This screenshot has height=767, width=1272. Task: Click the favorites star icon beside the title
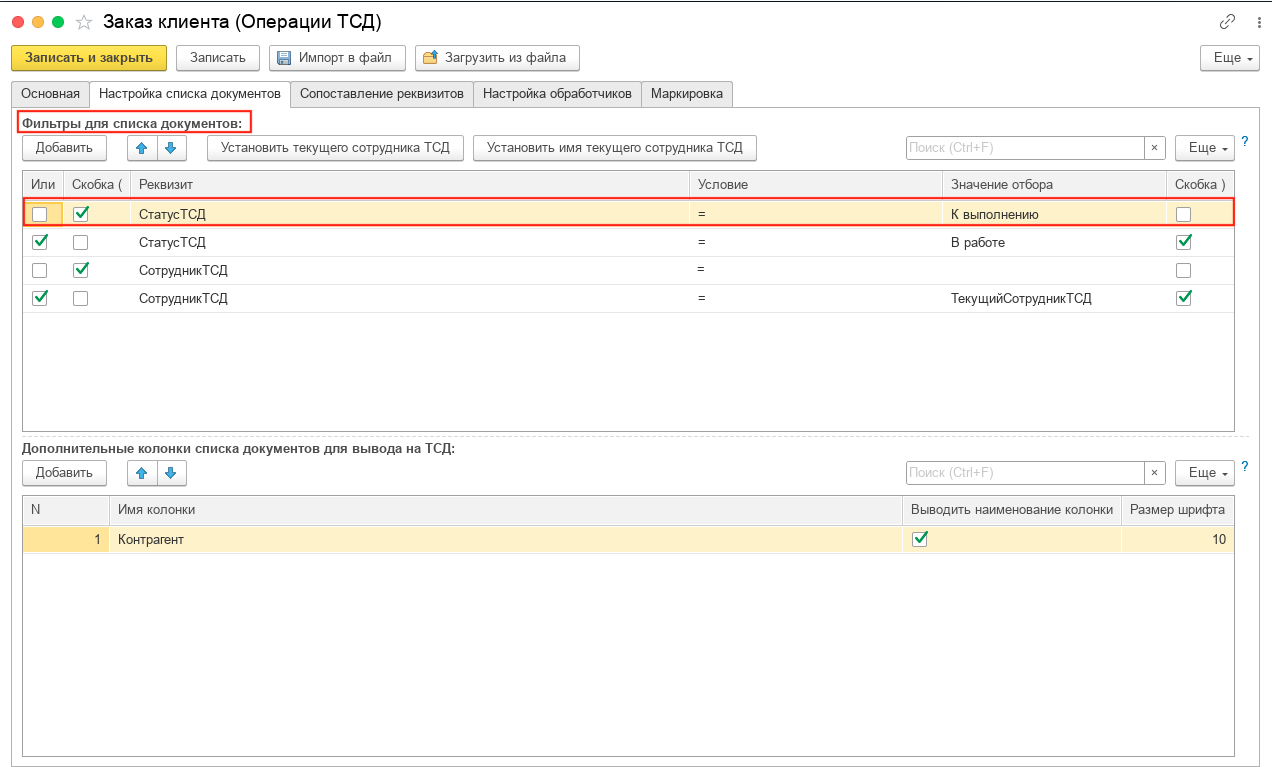point(84,22)
